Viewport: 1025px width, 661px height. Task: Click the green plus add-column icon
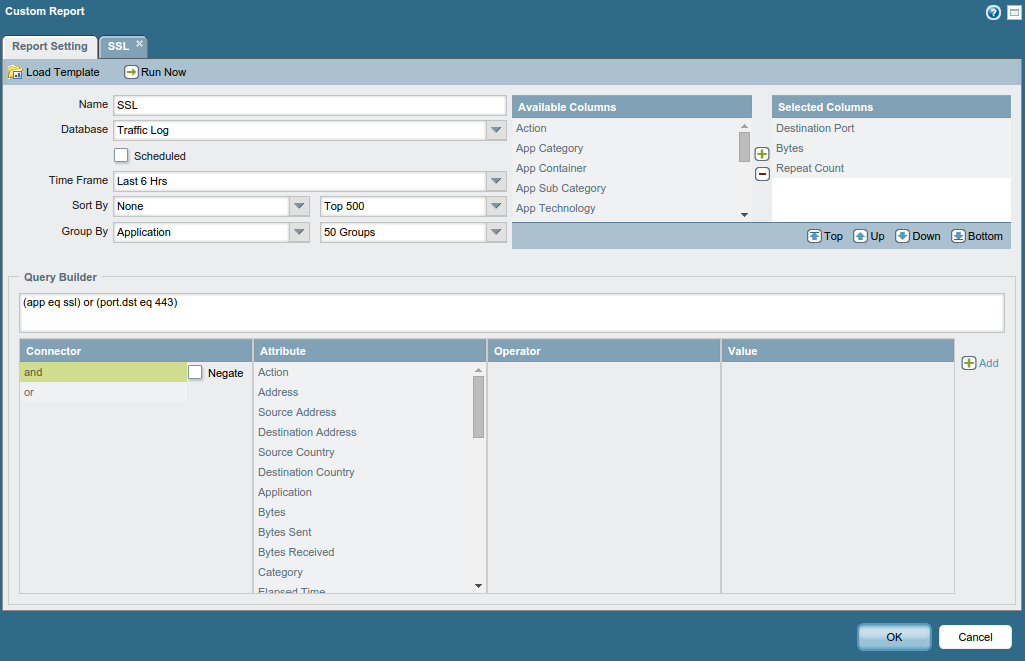762,154
